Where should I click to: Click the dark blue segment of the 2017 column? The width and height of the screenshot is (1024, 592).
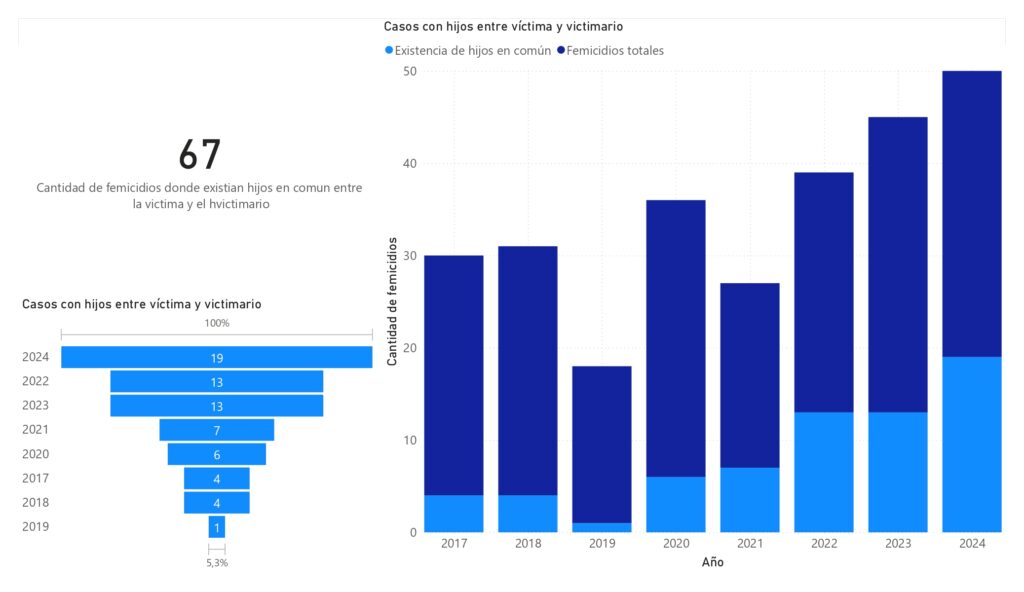pos(453,375)
